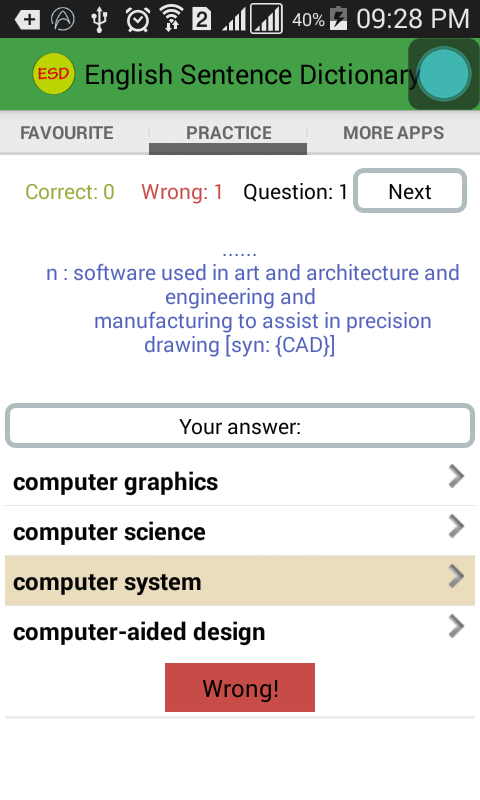Go to the Next question
This screenshot has height=800, width=480.
click(410, 191)
